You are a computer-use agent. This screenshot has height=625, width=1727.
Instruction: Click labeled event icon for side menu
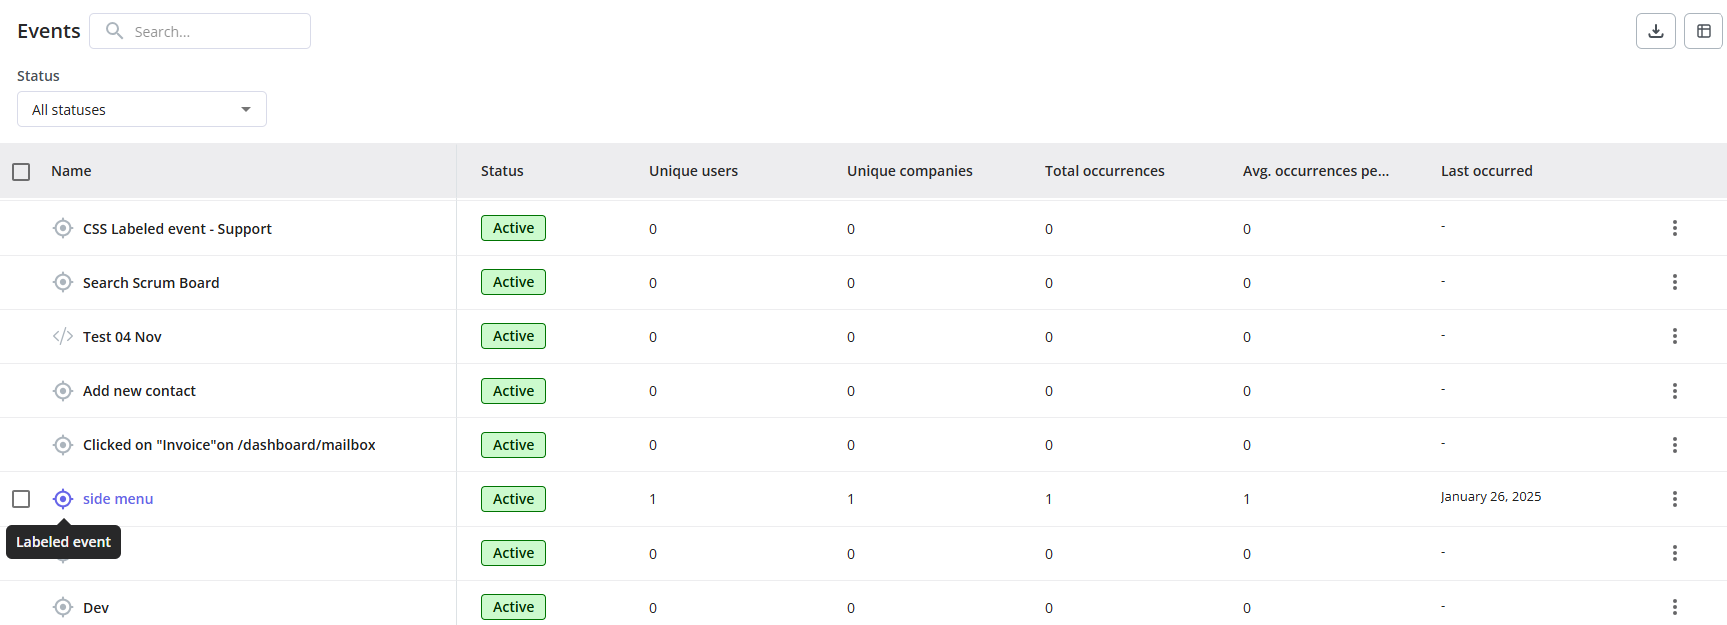[63, 499]
